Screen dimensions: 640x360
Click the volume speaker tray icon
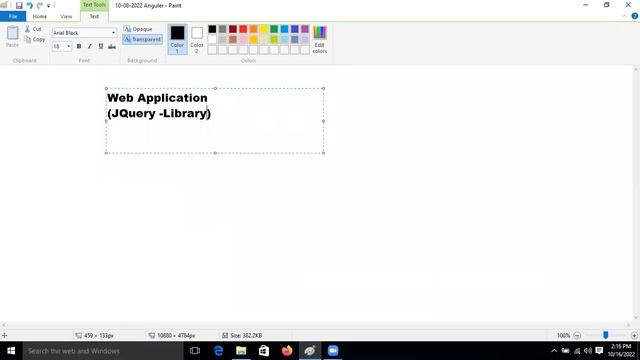pos(588,351)
